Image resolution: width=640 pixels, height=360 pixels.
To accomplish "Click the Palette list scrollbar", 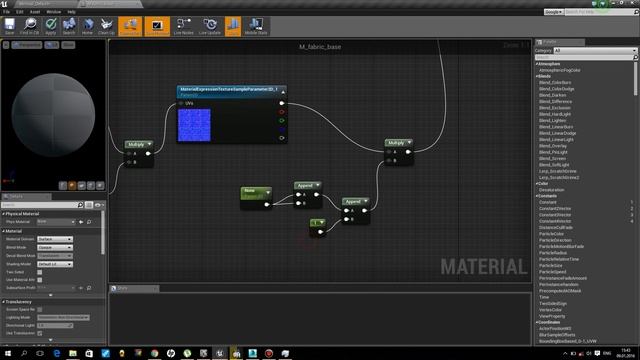I will pos(636,80).
